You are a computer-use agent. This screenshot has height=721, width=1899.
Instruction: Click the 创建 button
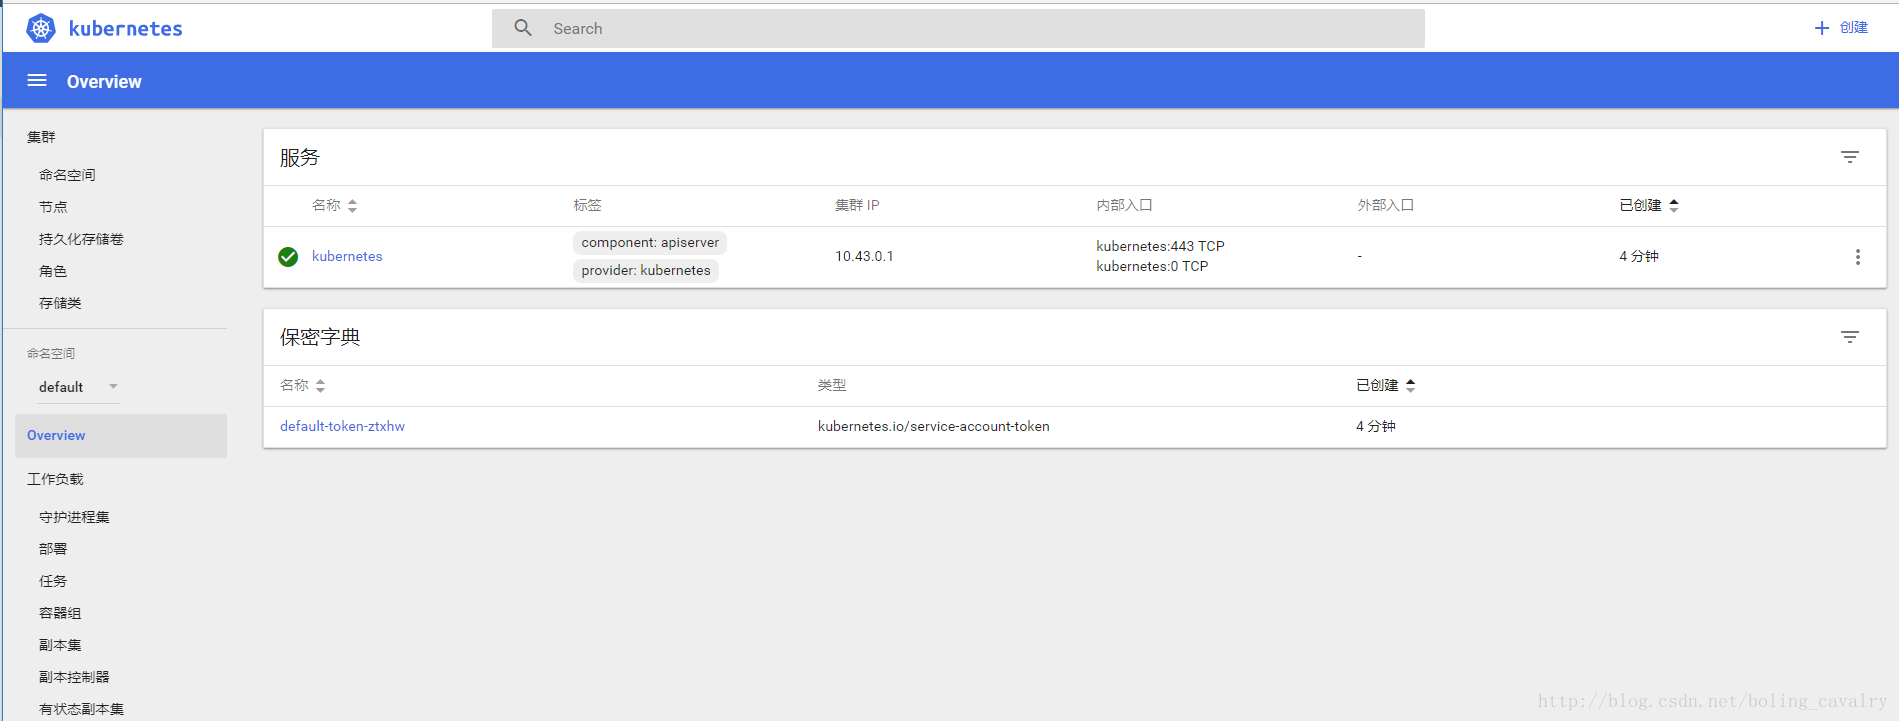click(1841, 28)
